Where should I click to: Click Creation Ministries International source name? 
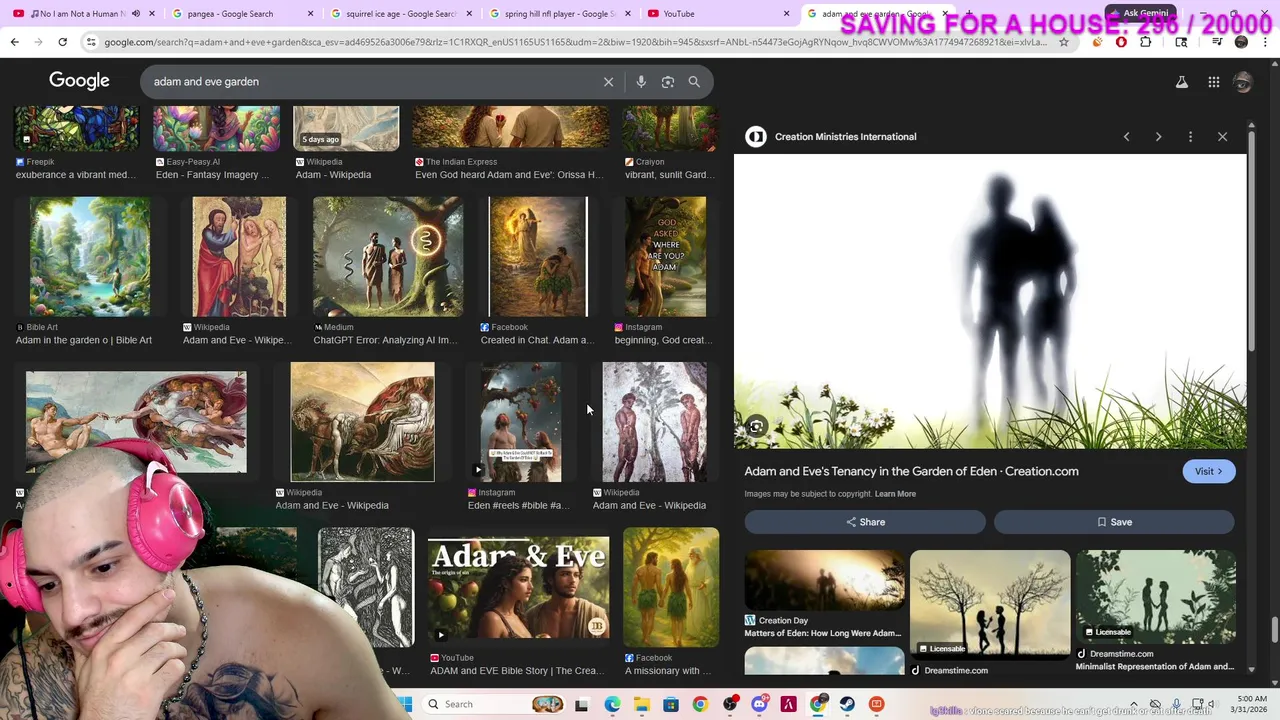point(845,137)
